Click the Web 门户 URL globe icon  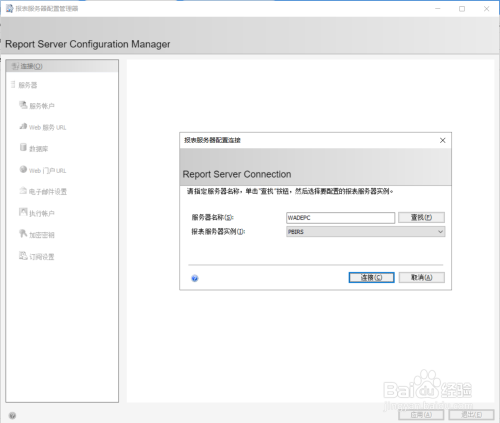tap(23, 169)
